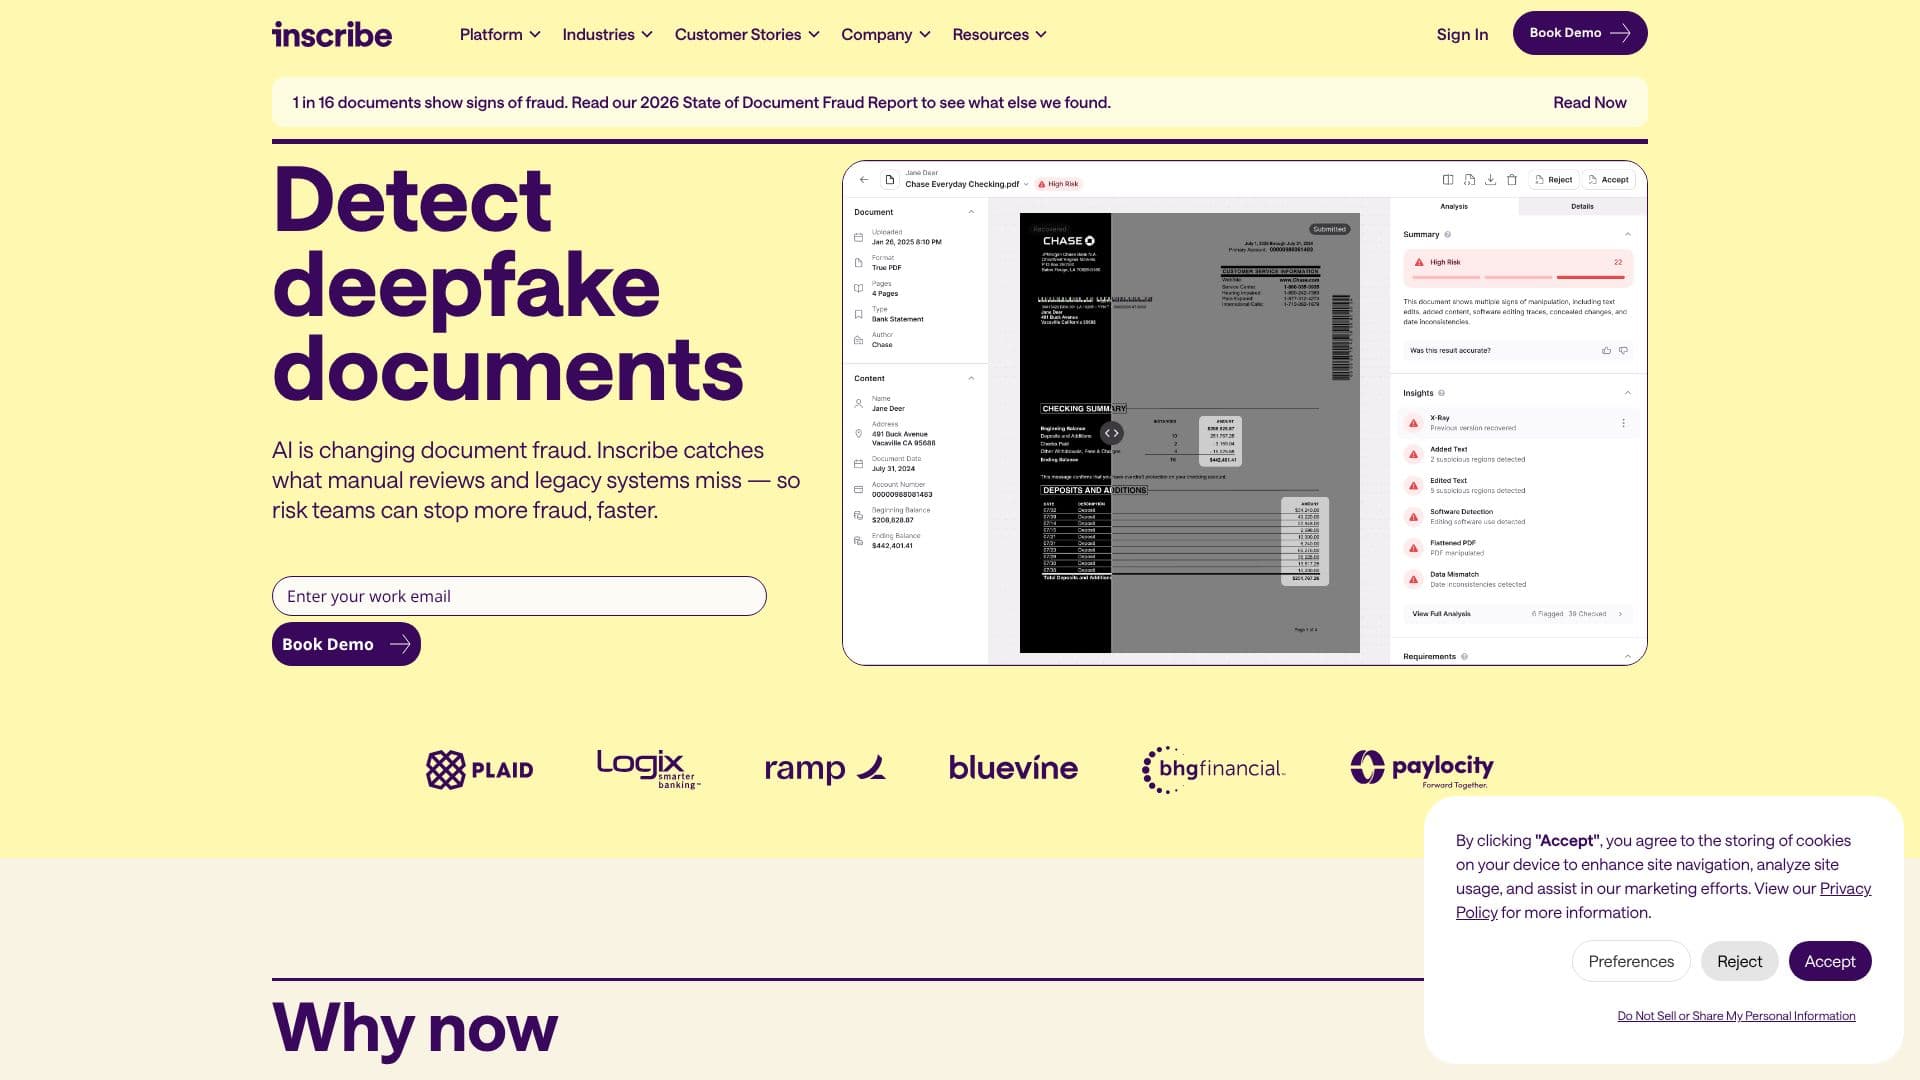Switch to the Details tab
The height and width of the screenshot is (1080, 1920).
click(1582, 206)
